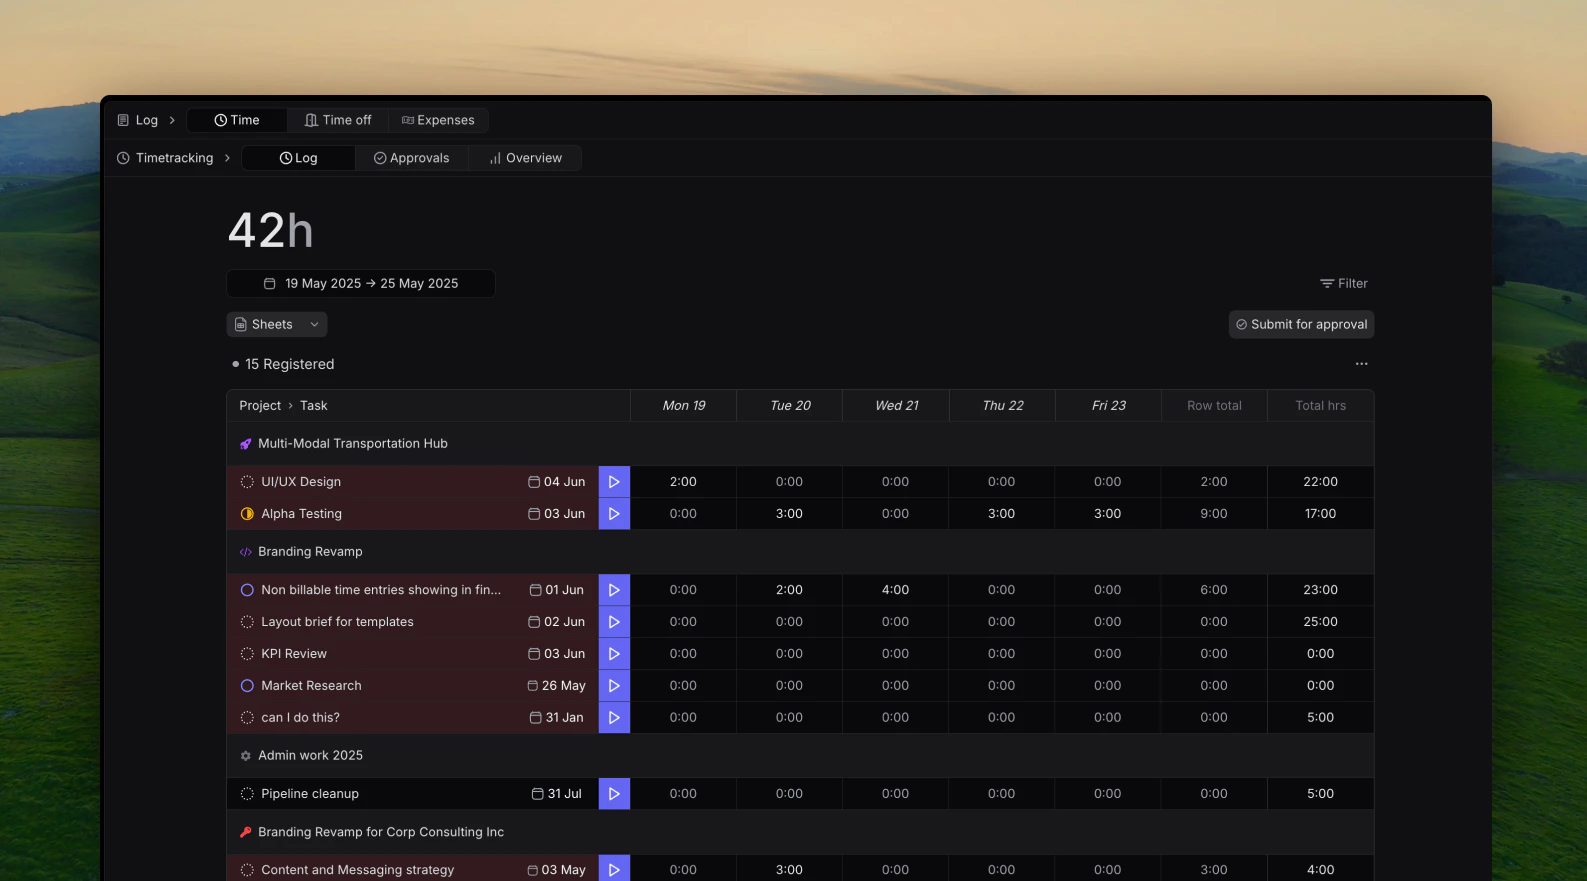This screenshot has width=1587, height=881.
Task: Edit Thu 22 hours for Alpha Testing
Action: pos(1001,514)
